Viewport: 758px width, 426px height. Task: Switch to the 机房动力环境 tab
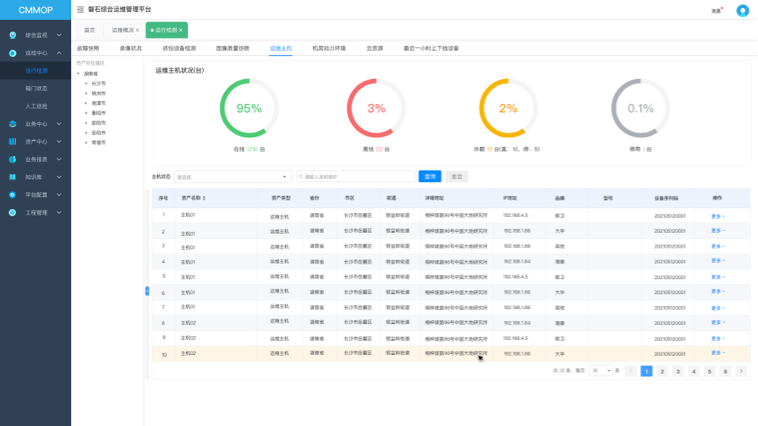point(328,48)
